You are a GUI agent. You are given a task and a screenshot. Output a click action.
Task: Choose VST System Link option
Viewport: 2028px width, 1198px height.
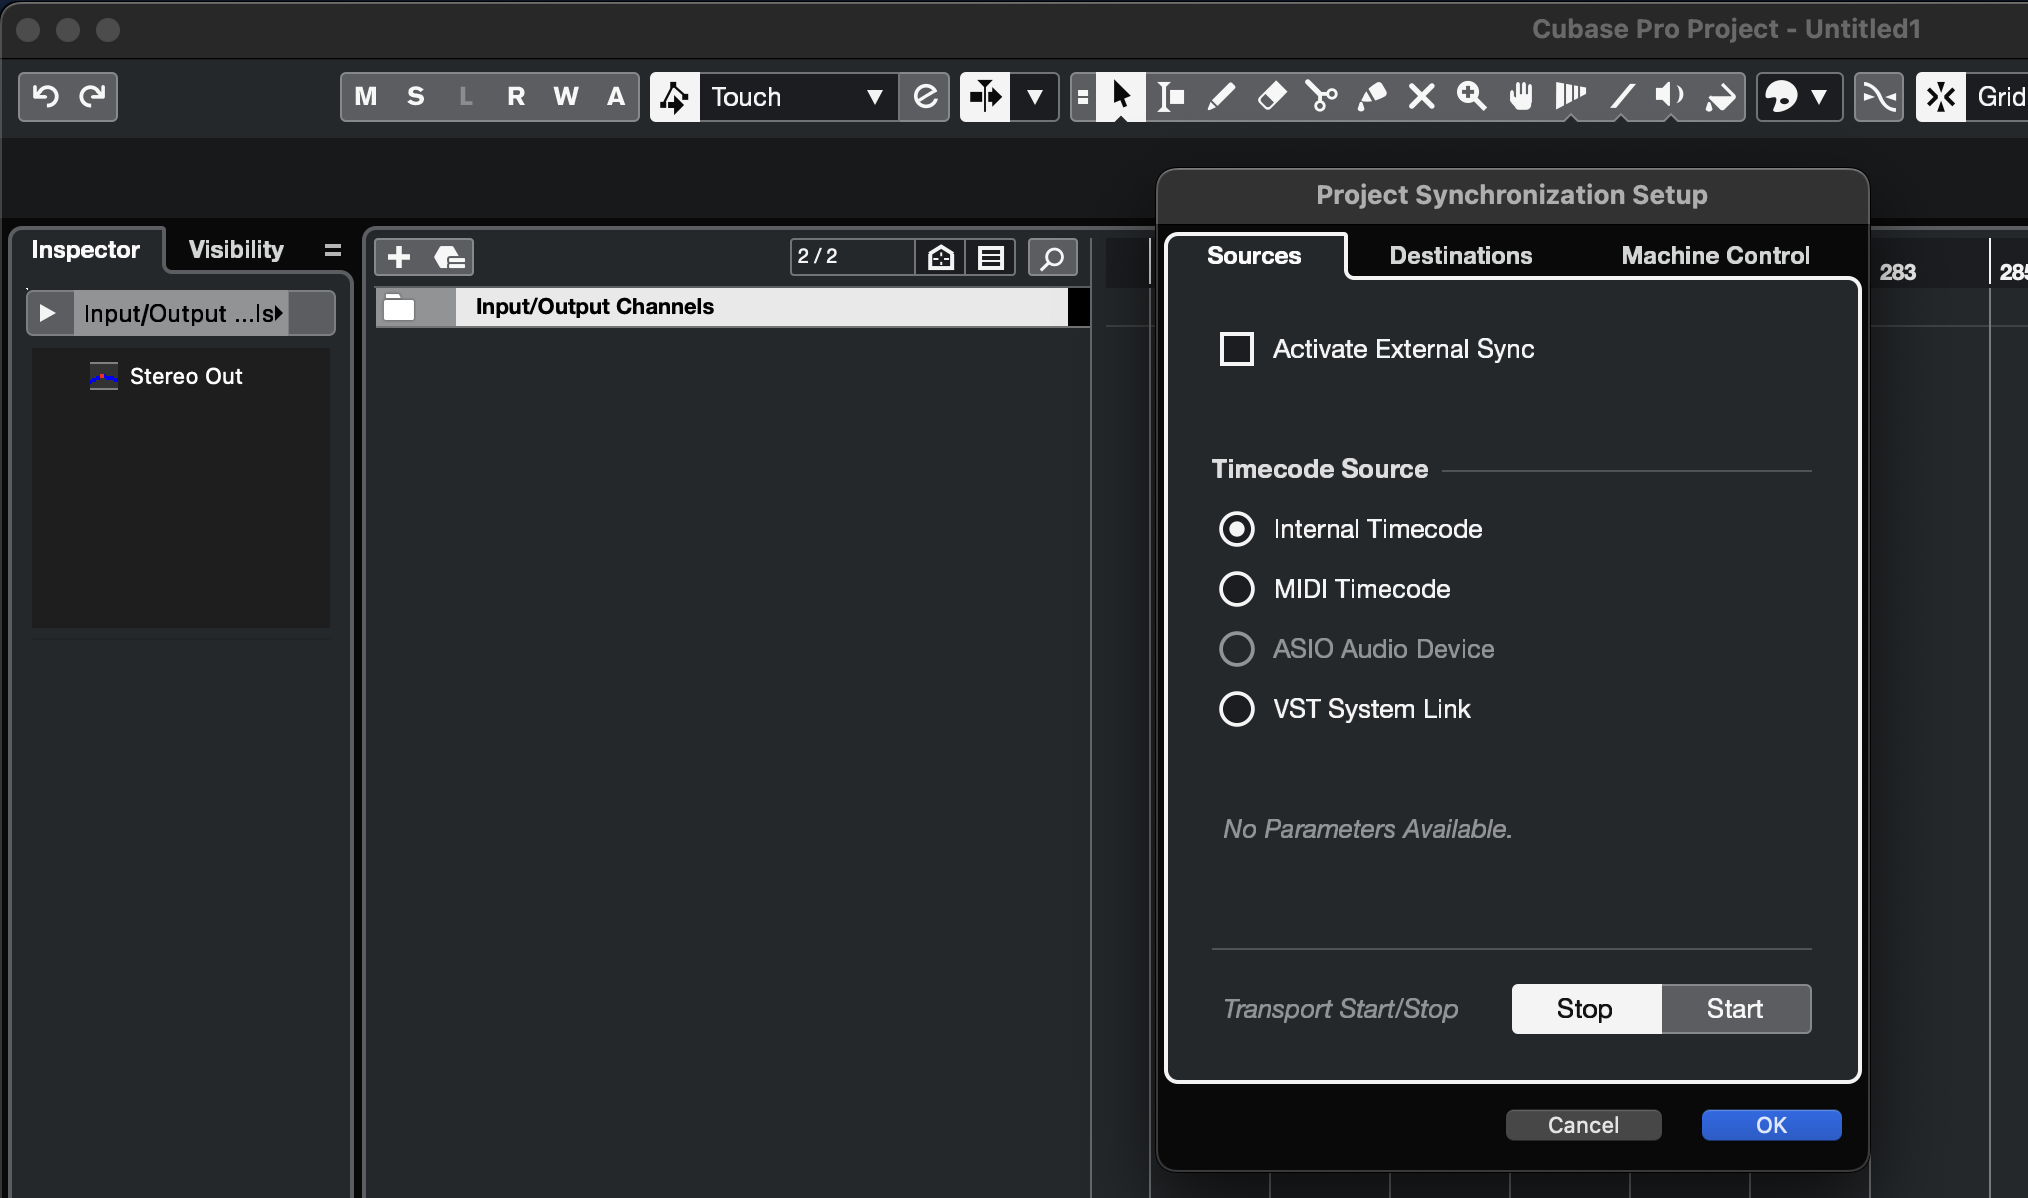(1237, 709)
